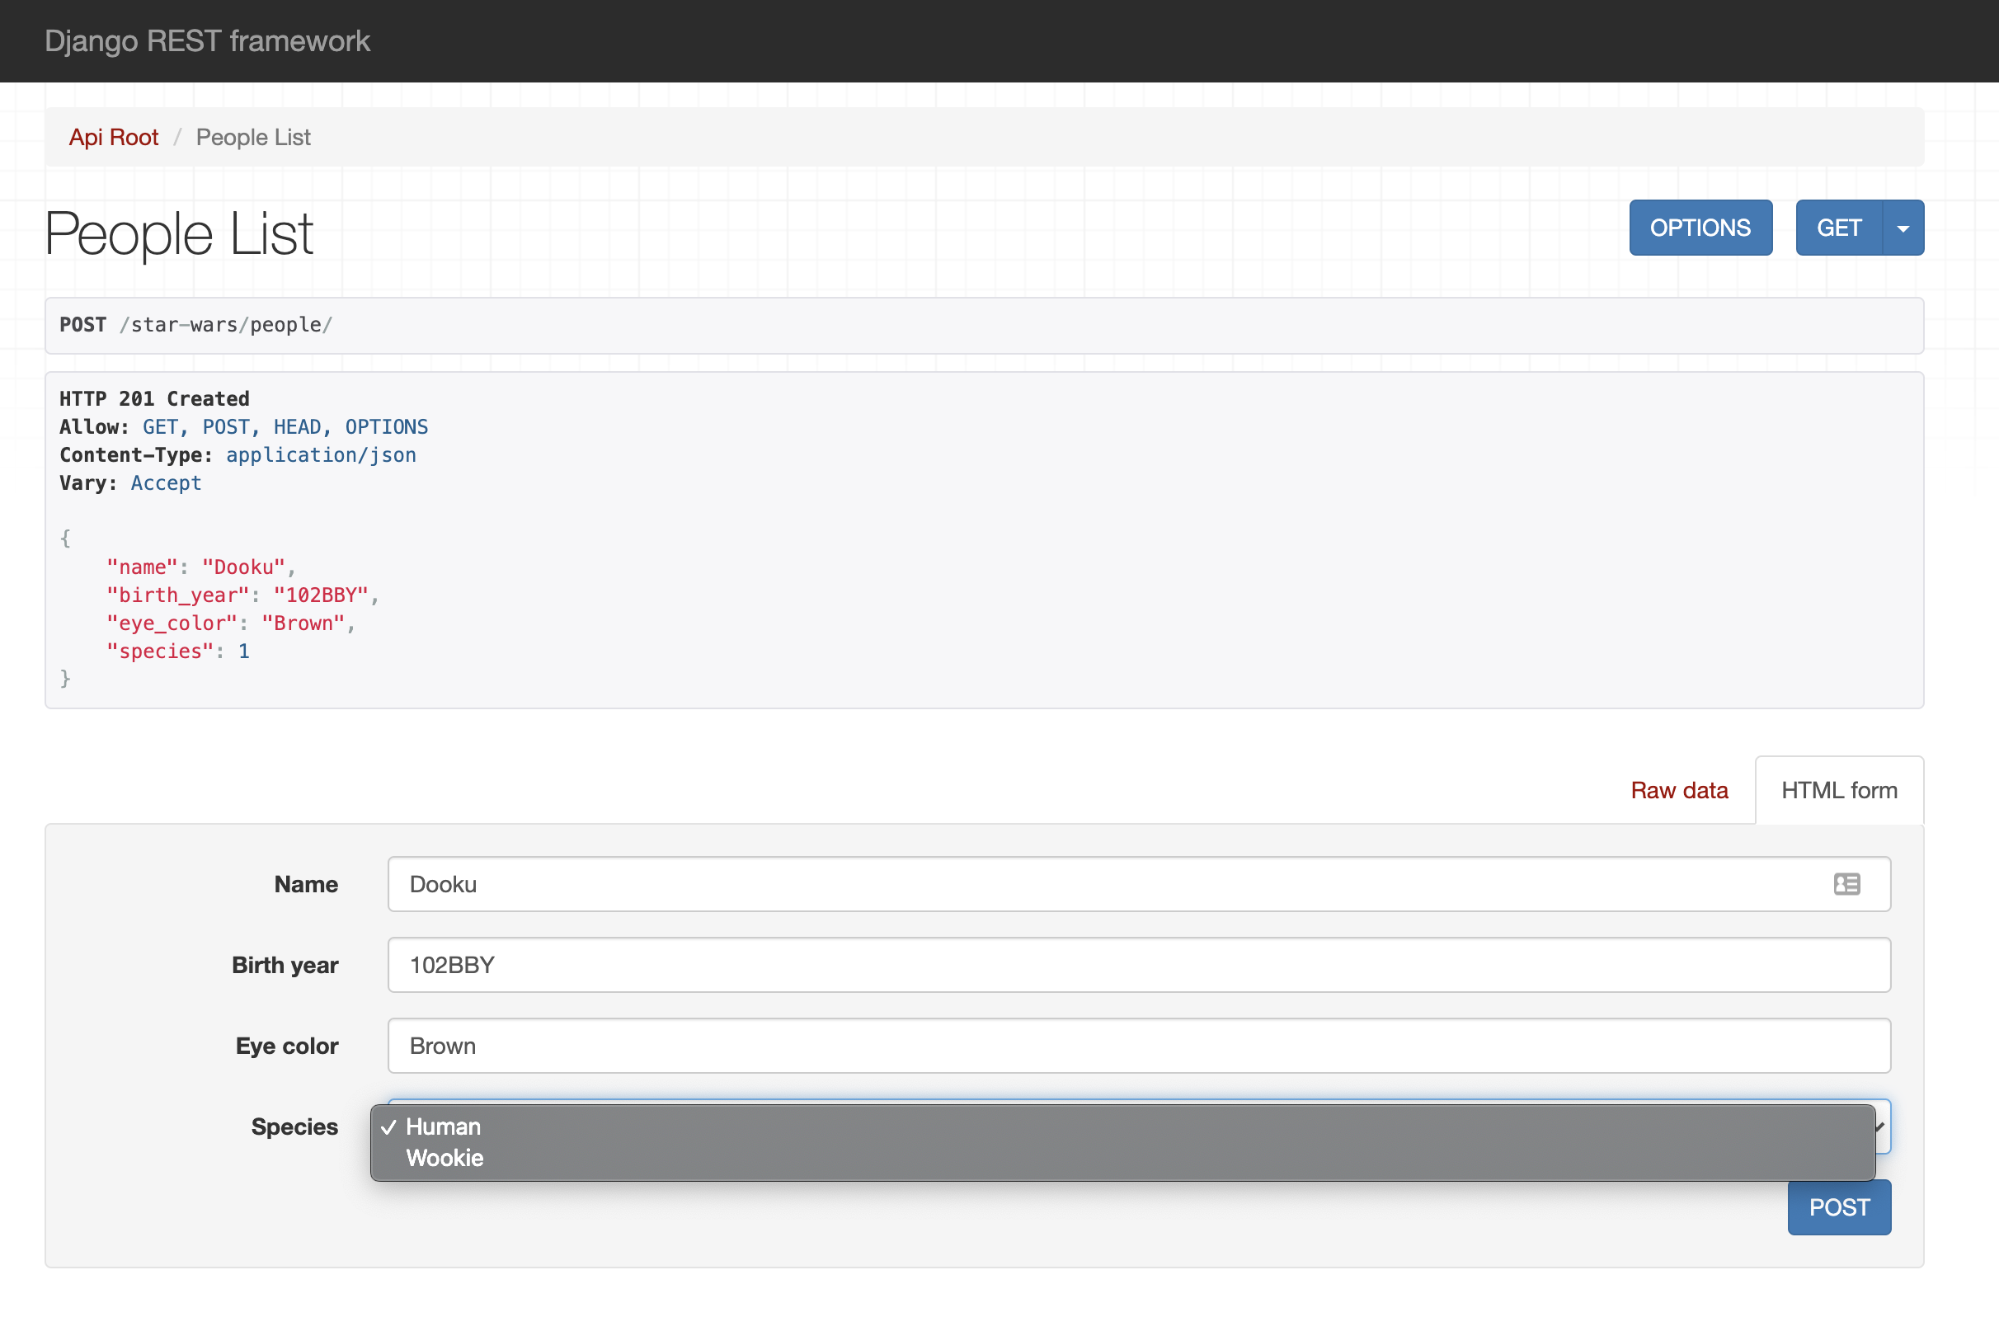Expand the GET format dropdown caret

[x=1903, y=228]
